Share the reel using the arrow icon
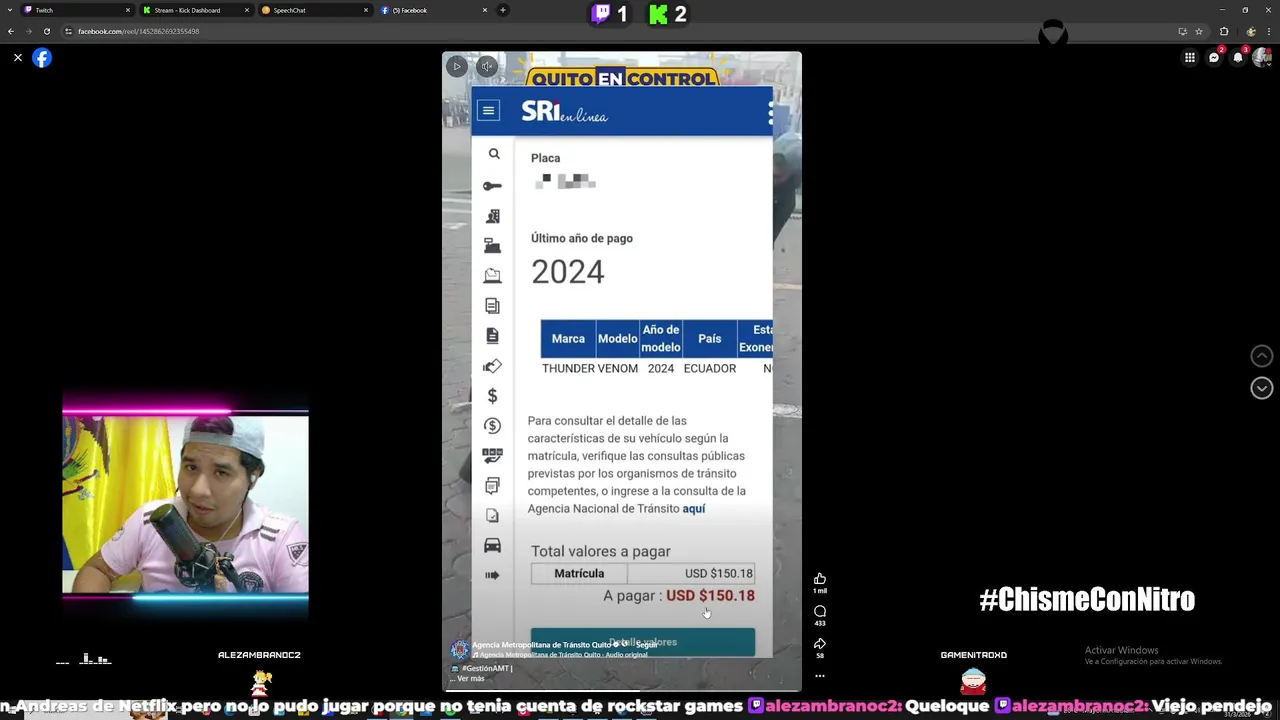The image size is (1280, 720). [820, 643]
